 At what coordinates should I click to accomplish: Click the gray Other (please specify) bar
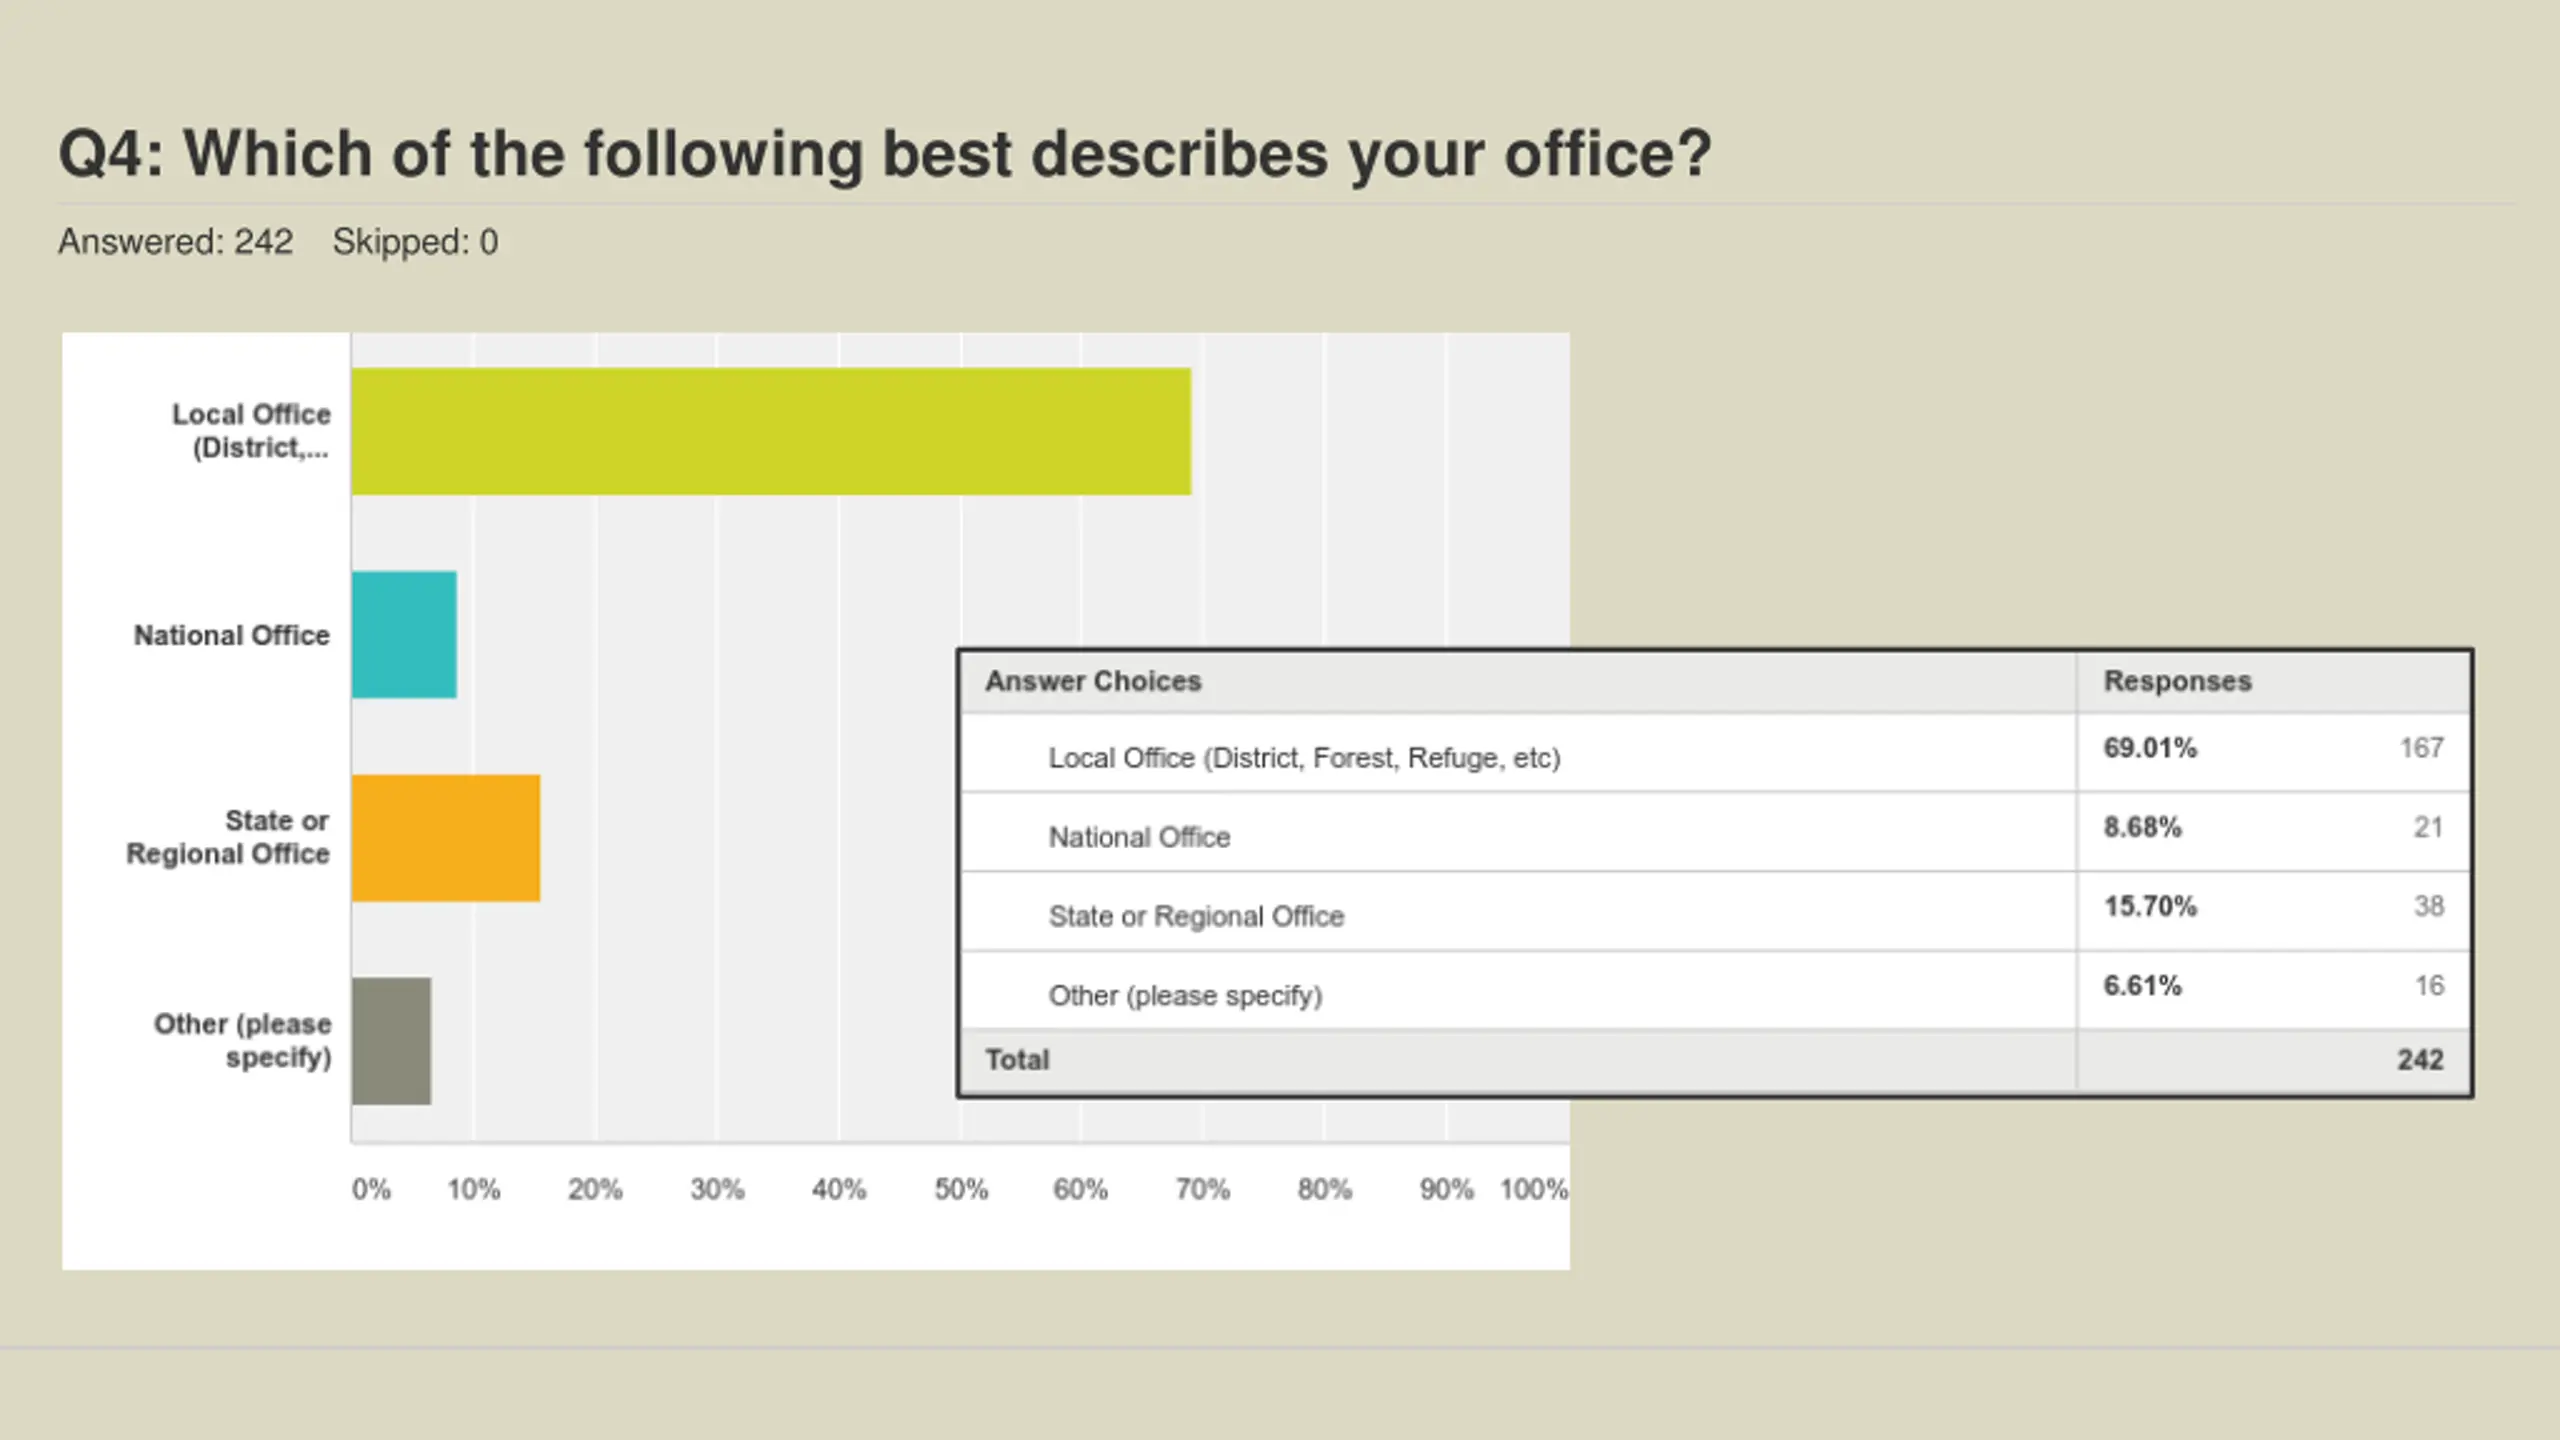(391, 1041)
